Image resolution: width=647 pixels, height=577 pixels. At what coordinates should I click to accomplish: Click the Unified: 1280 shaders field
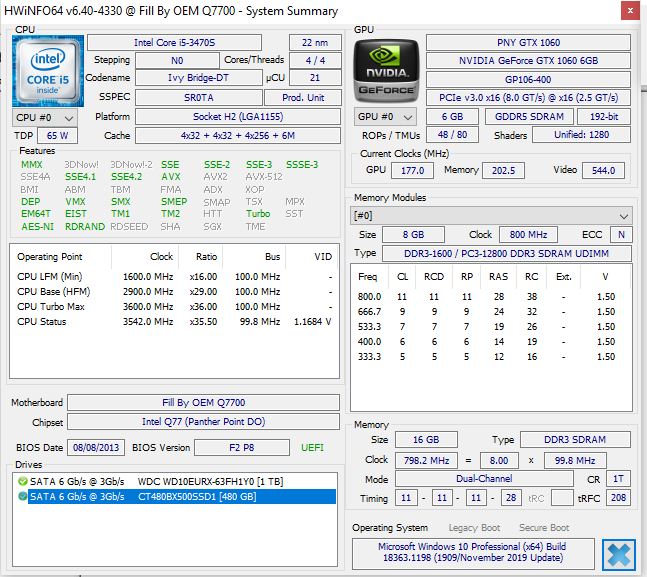[x=581, y=135]
